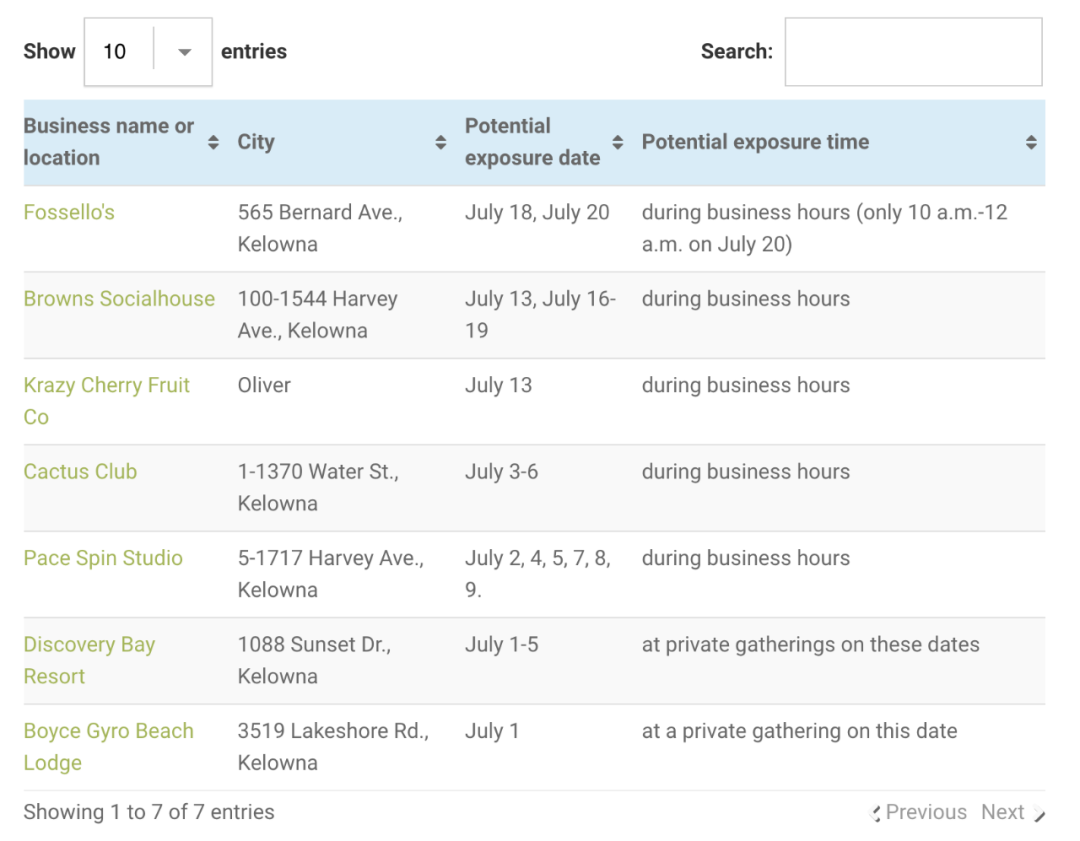
Task: Open the Browns Socialhouse link
Action: coord(119,299)
